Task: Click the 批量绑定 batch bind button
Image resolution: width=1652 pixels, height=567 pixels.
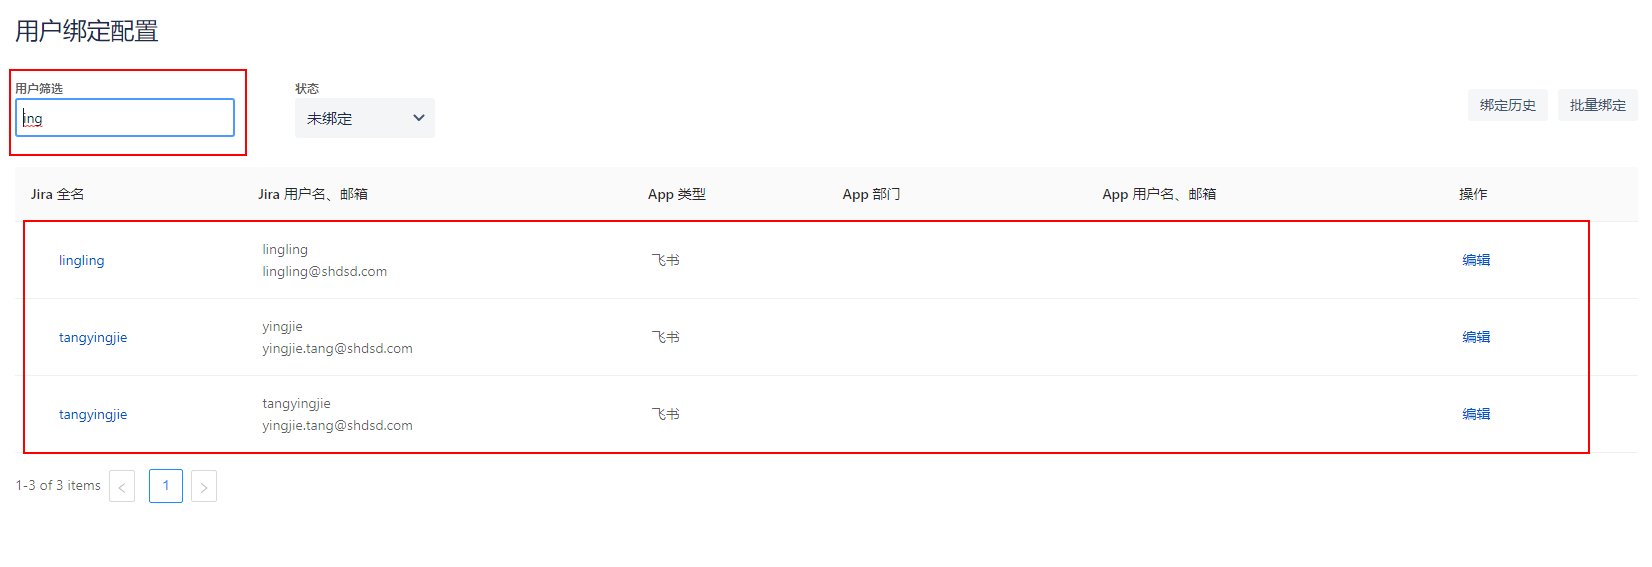Action: [x=1597, y=105]
